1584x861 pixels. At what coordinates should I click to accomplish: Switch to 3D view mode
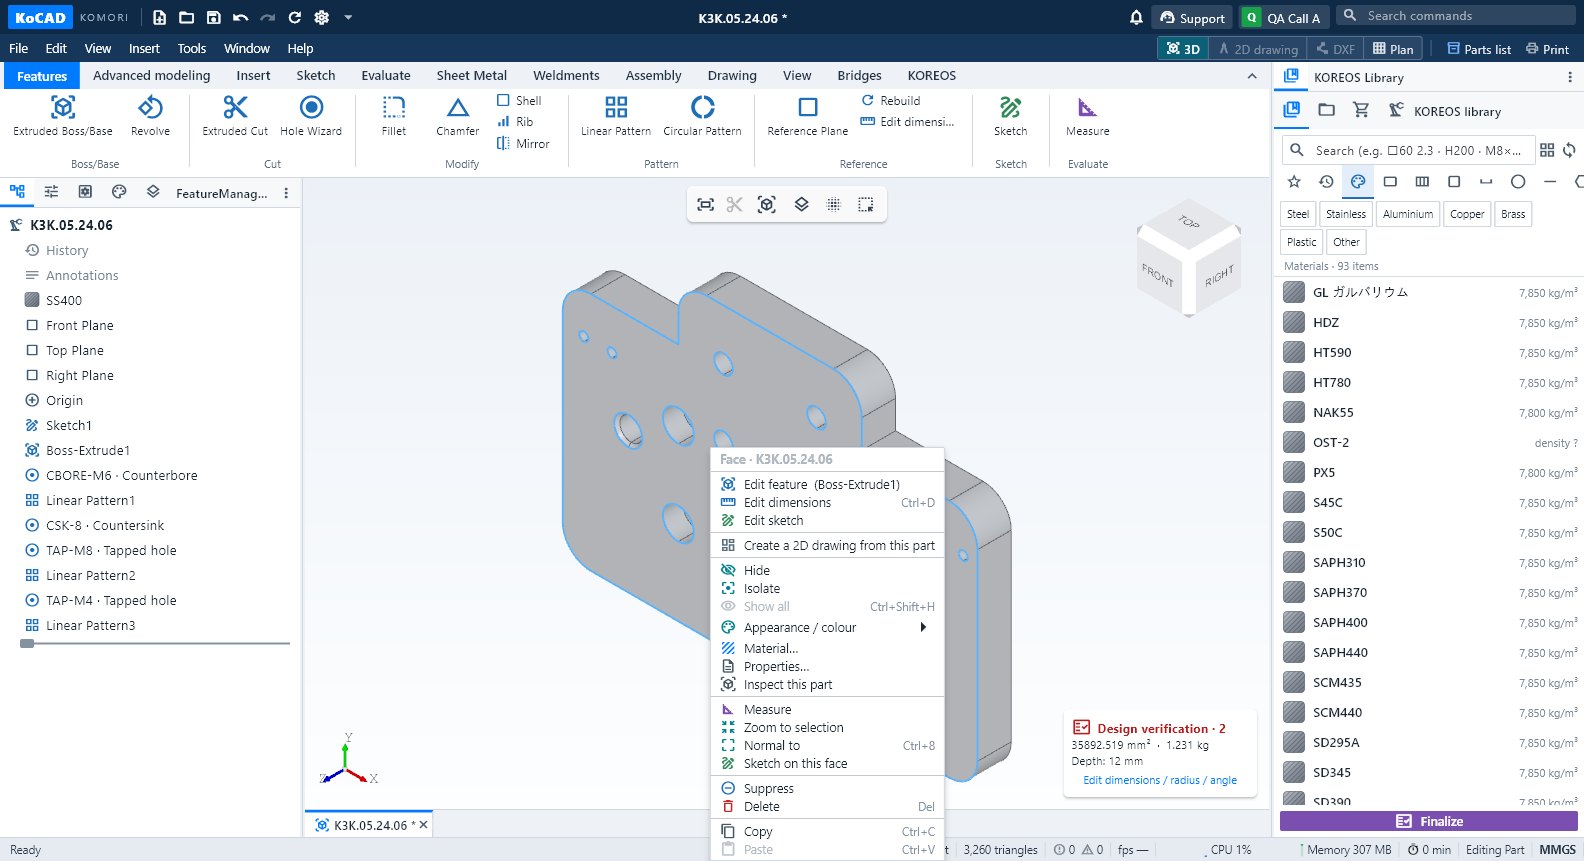(1183, 48)
